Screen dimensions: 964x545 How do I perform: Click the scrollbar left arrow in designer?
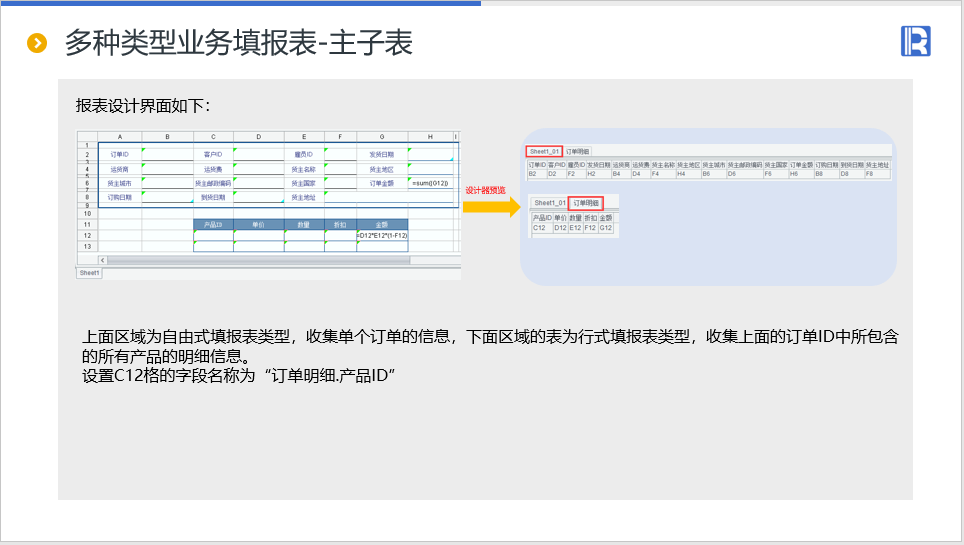pos(103,260)
